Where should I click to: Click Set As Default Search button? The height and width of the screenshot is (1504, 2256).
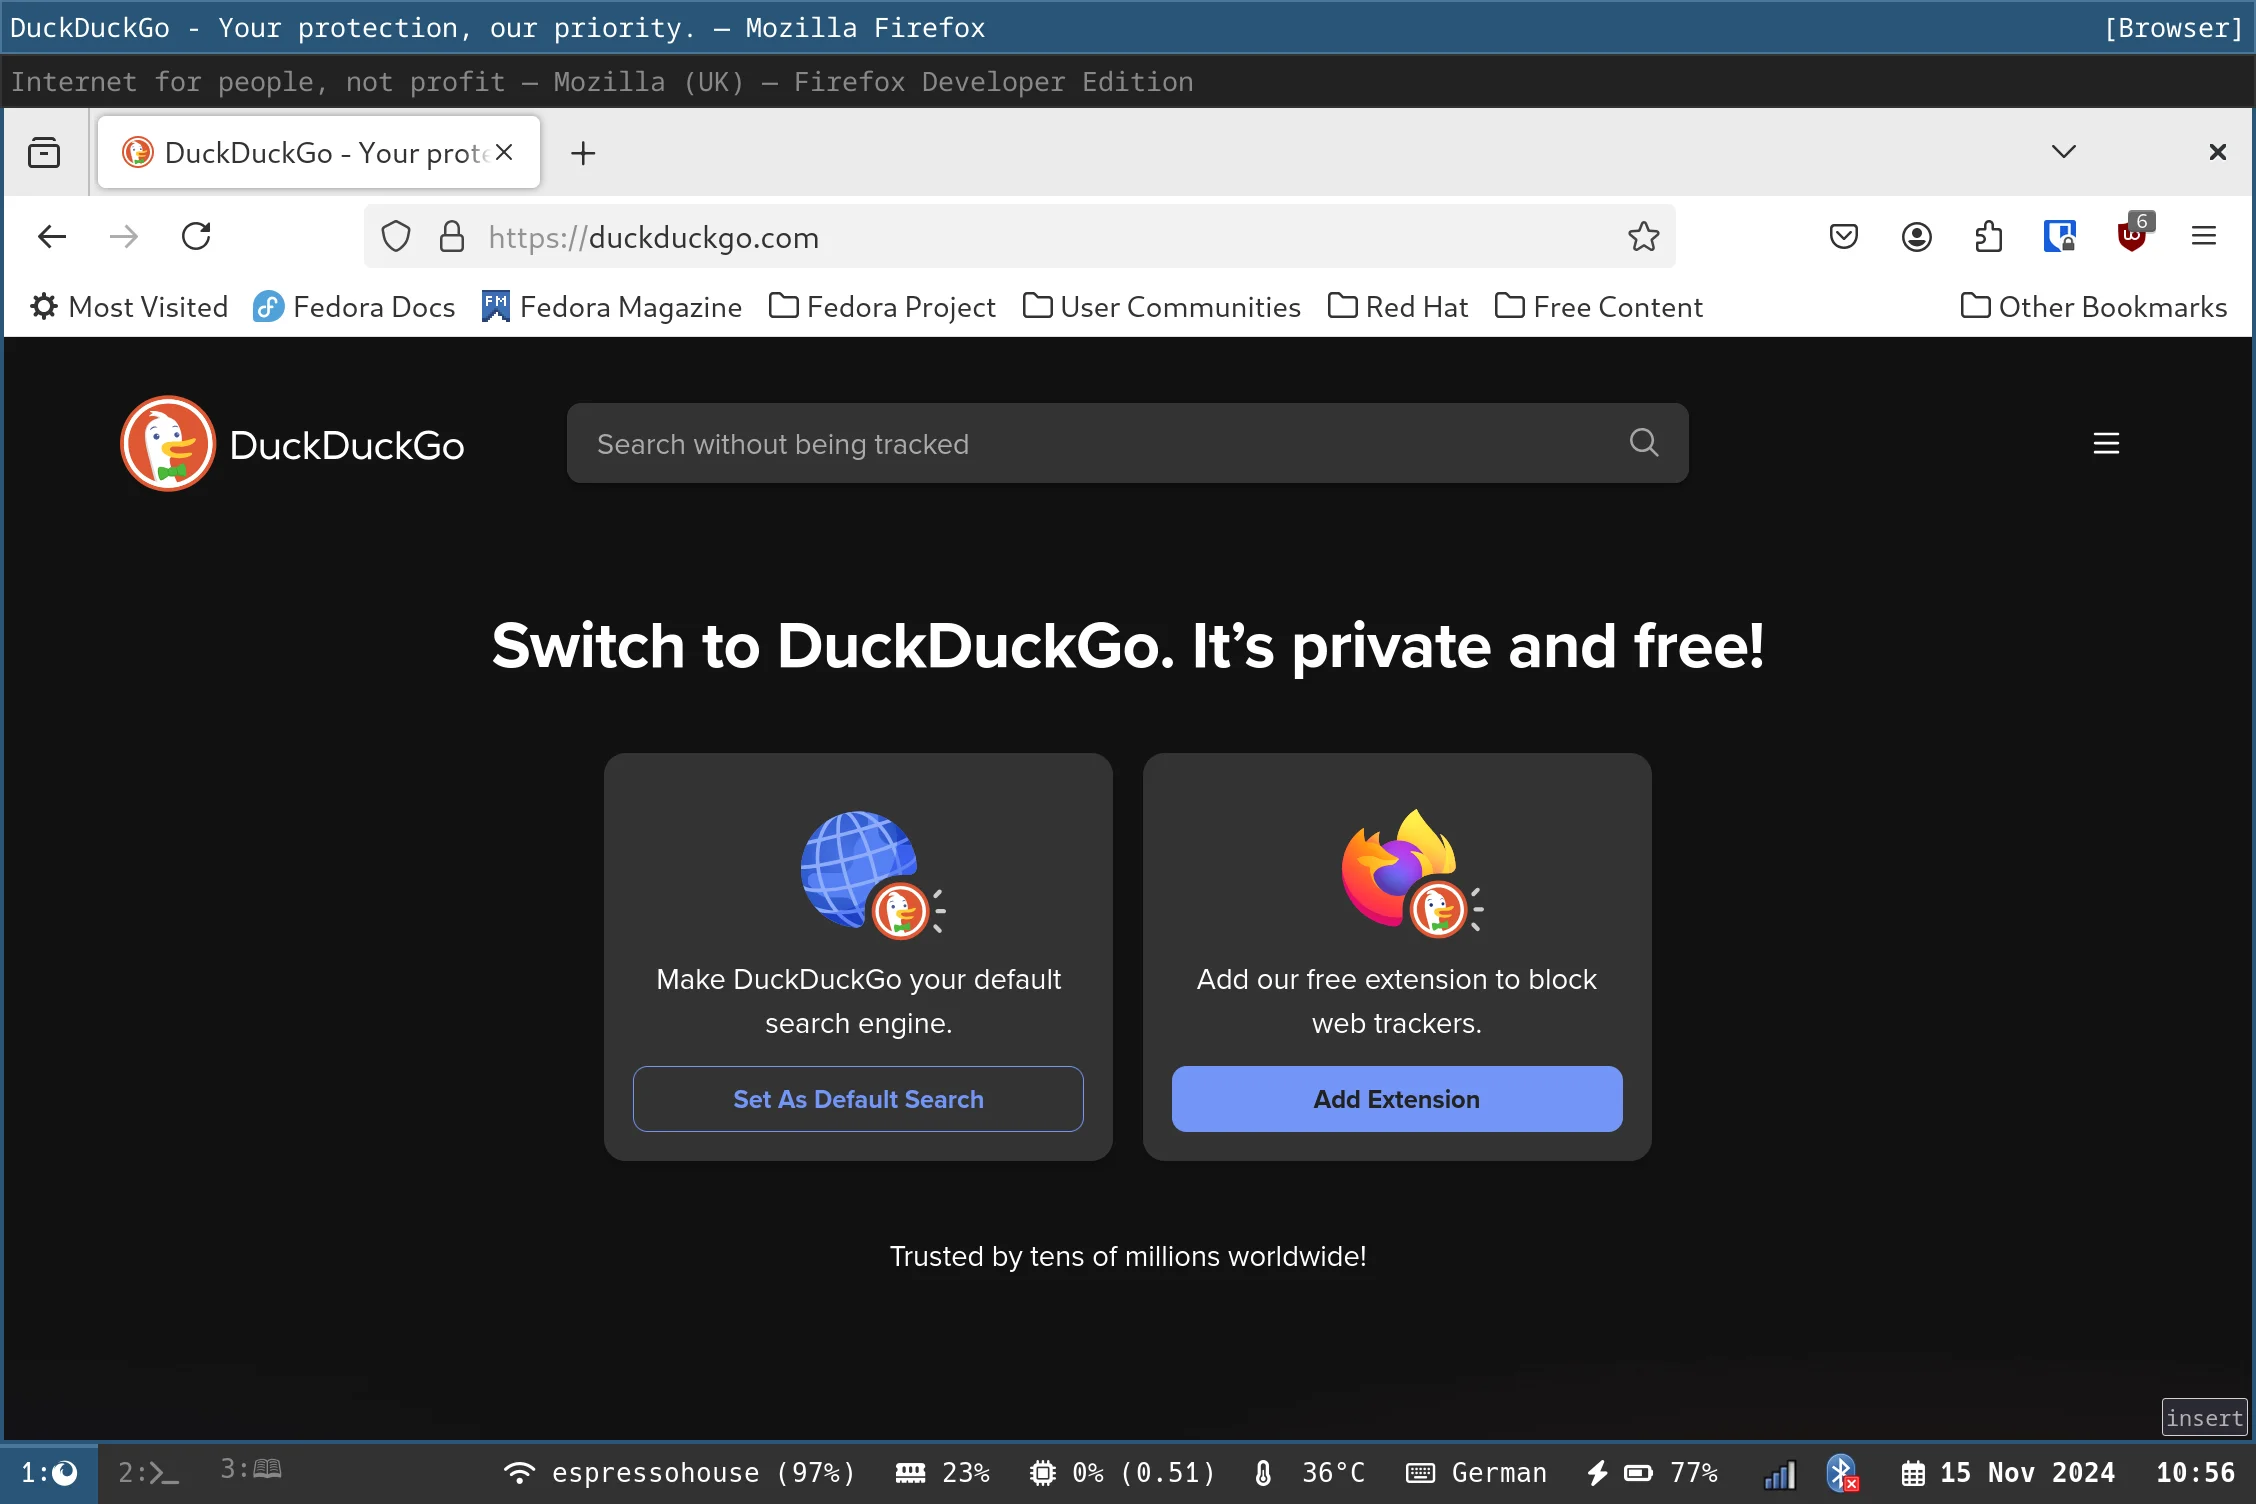click(x=858, y=1099)
